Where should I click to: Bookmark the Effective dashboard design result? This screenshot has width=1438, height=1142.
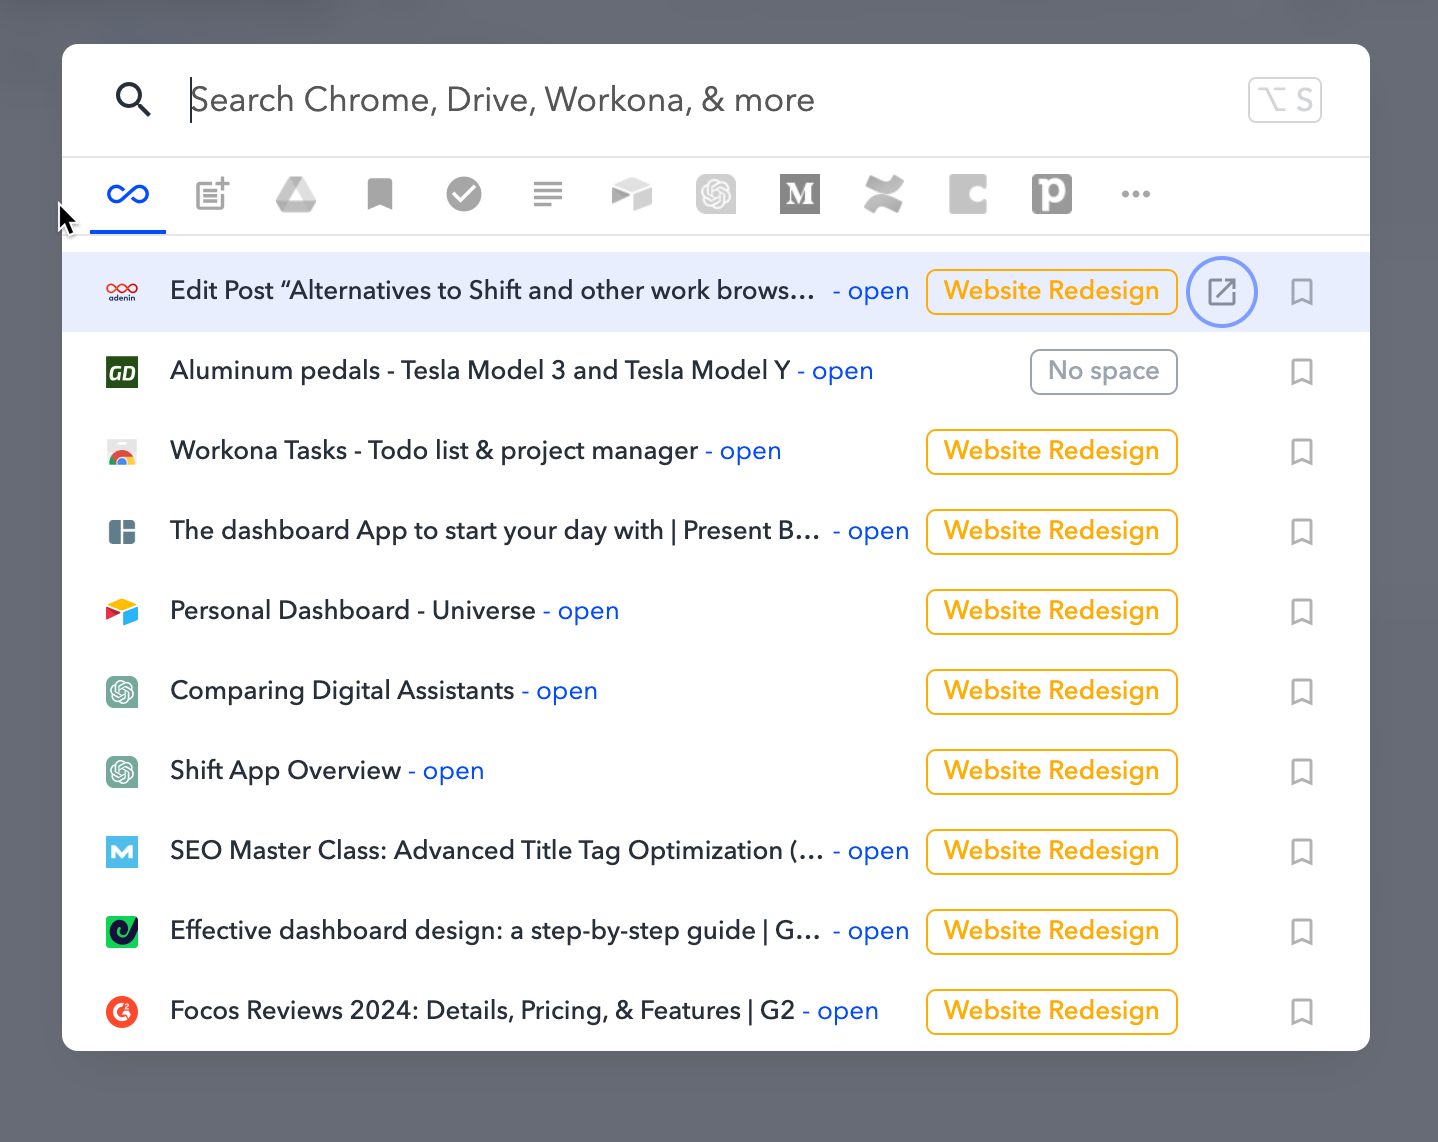pos(1302,932)
